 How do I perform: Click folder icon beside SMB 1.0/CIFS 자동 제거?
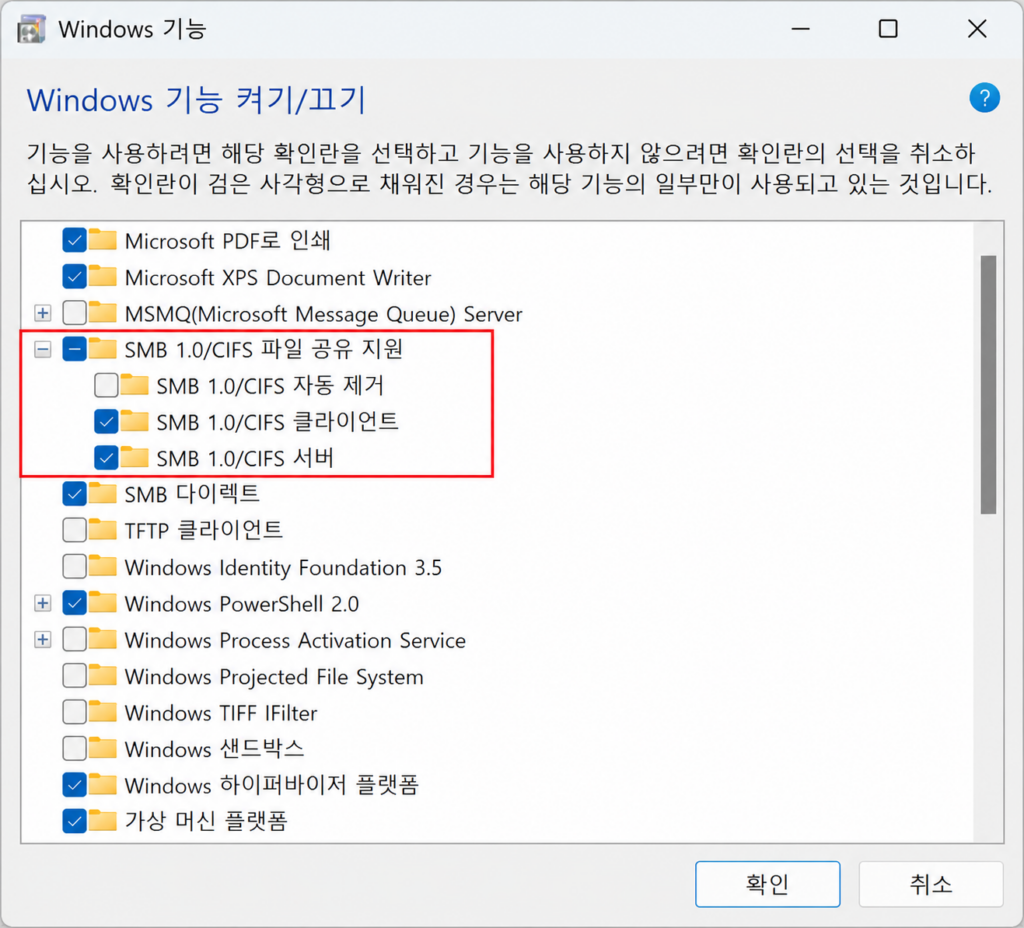coord(135,385)
